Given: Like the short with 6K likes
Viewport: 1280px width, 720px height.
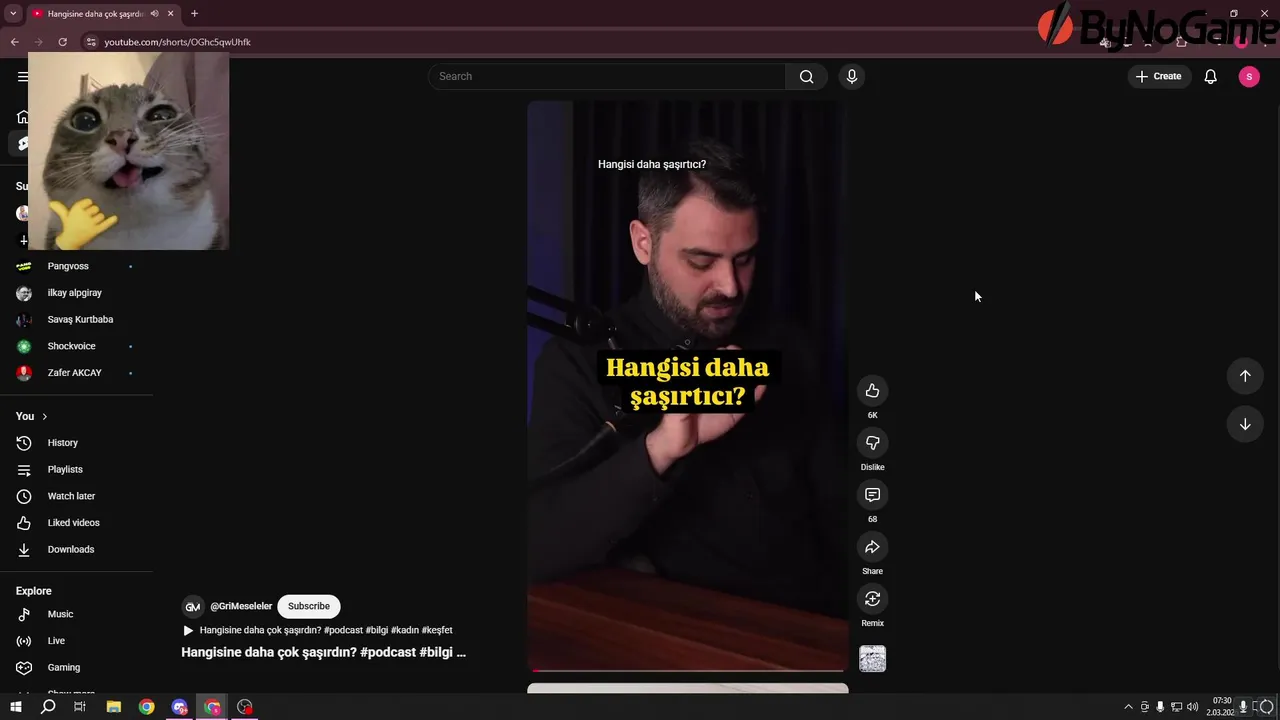Looking at the screenshot, I should [872, 391].
